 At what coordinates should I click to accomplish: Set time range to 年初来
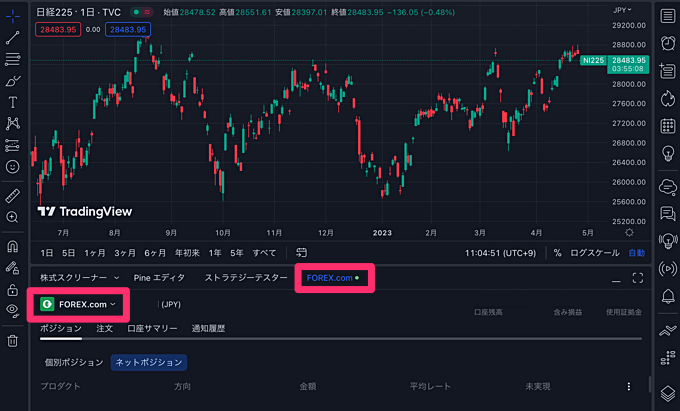tap(187, 253)
